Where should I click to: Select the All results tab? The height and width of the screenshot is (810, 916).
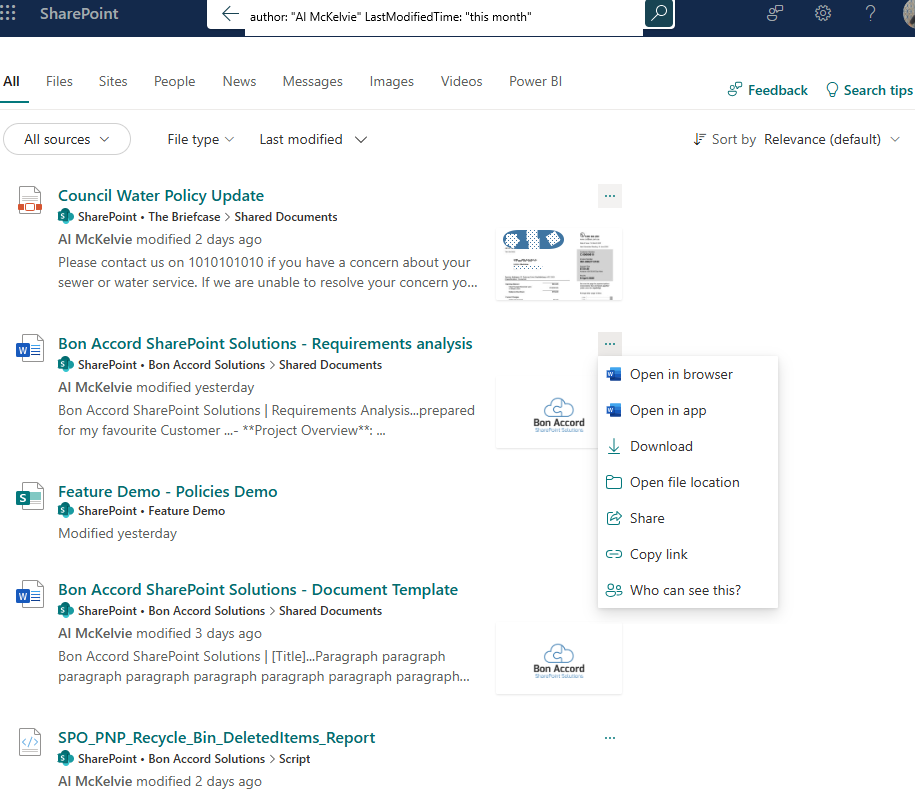[11, 81]
